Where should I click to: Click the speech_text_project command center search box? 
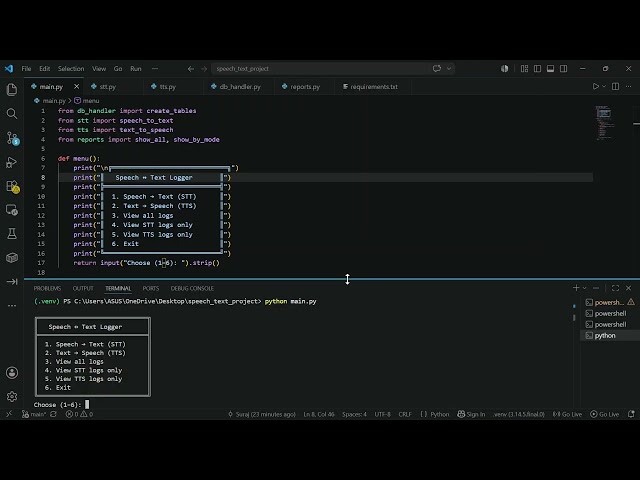(x=320, y=69)
